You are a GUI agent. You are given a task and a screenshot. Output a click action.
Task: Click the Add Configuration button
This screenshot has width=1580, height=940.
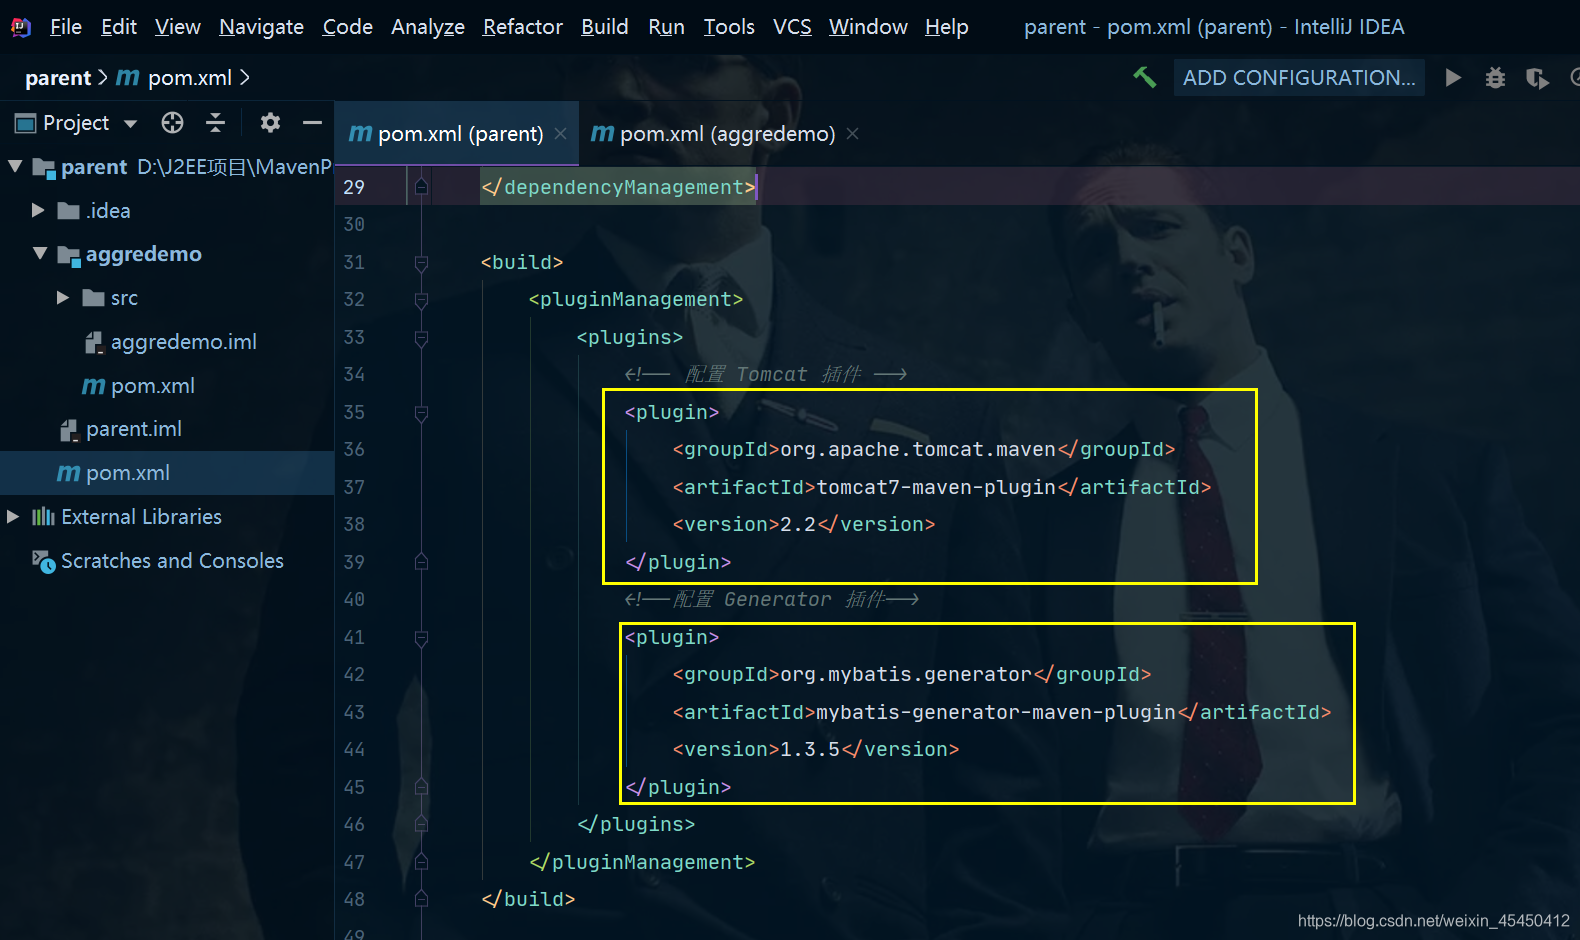(x=1299, y=77)
